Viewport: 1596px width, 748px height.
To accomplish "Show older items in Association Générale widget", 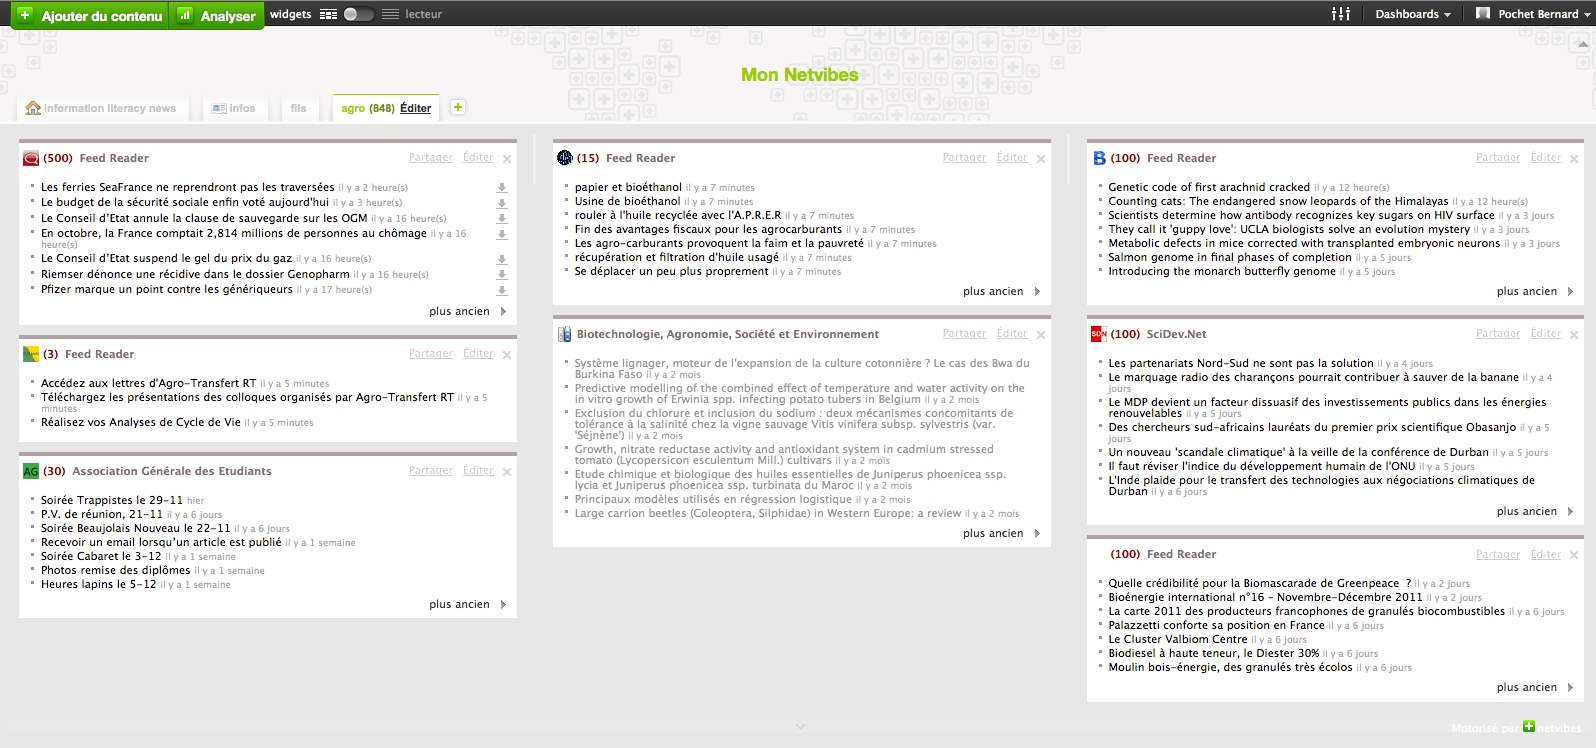I will click(x=468, y=604).
